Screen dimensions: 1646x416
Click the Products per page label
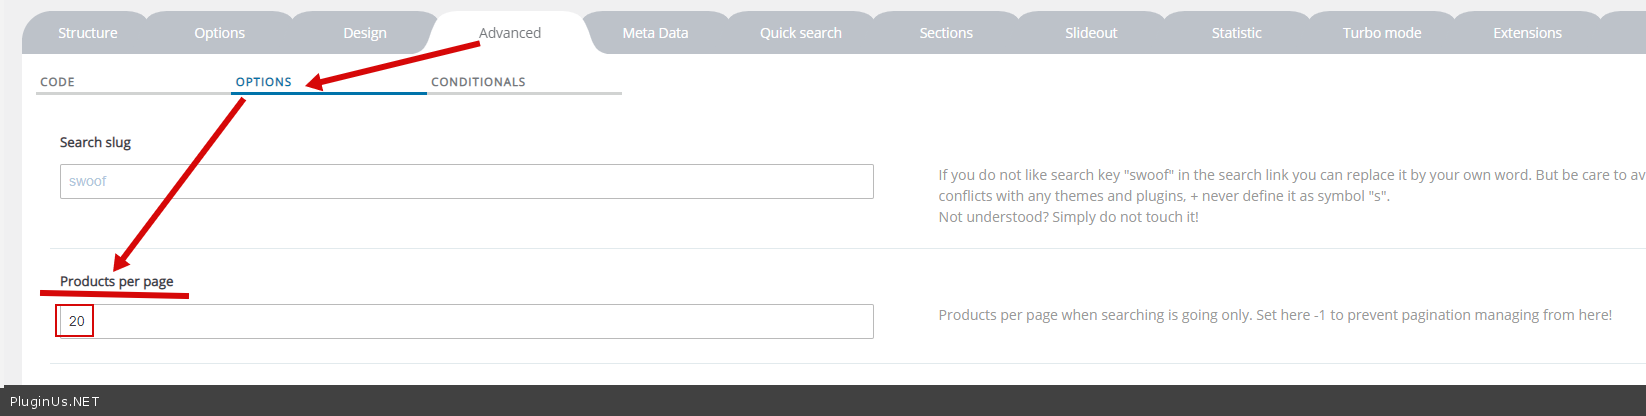coord(116,281)
